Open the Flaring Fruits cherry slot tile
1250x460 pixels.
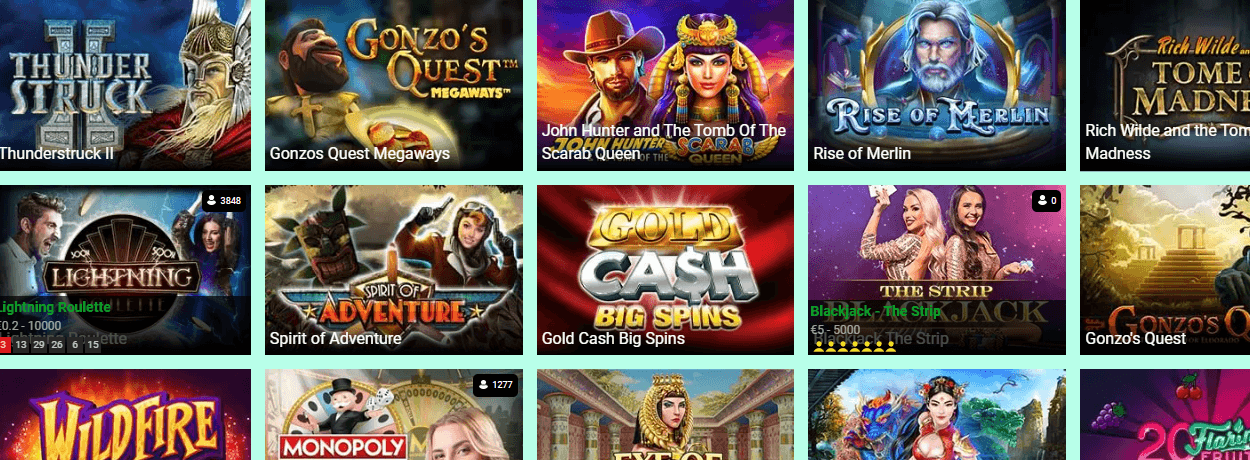coord(1165,414)
